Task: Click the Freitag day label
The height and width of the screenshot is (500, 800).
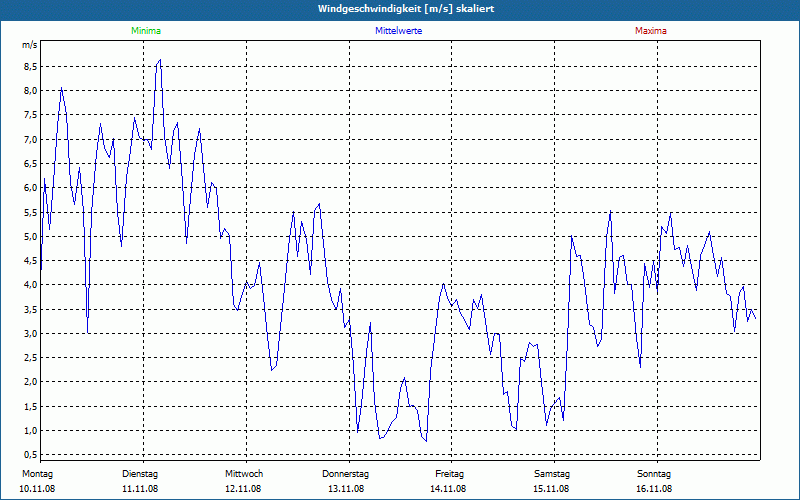Action: pyautogui.click(x=449, y=474)
